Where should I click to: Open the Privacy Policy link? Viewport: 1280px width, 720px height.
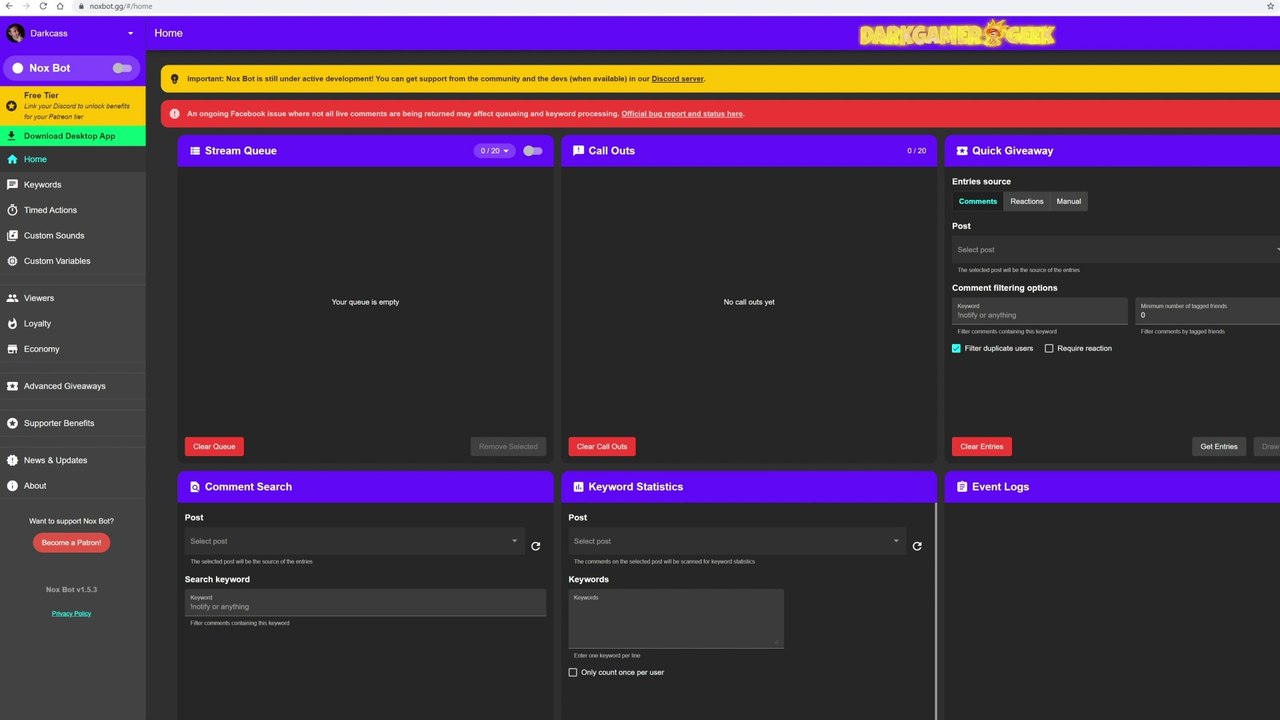coord(71,613)
